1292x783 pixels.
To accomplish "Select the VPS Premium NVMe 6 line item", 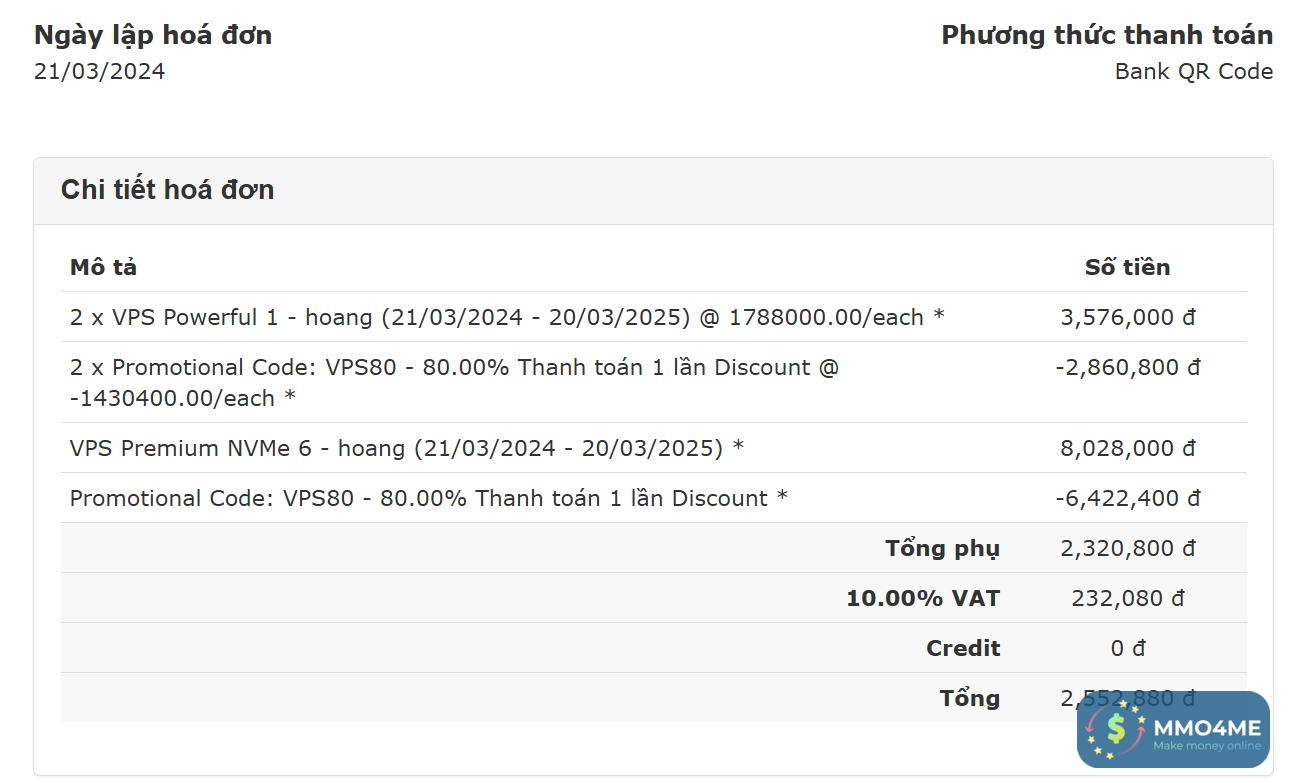I will (x=406, y=448).
